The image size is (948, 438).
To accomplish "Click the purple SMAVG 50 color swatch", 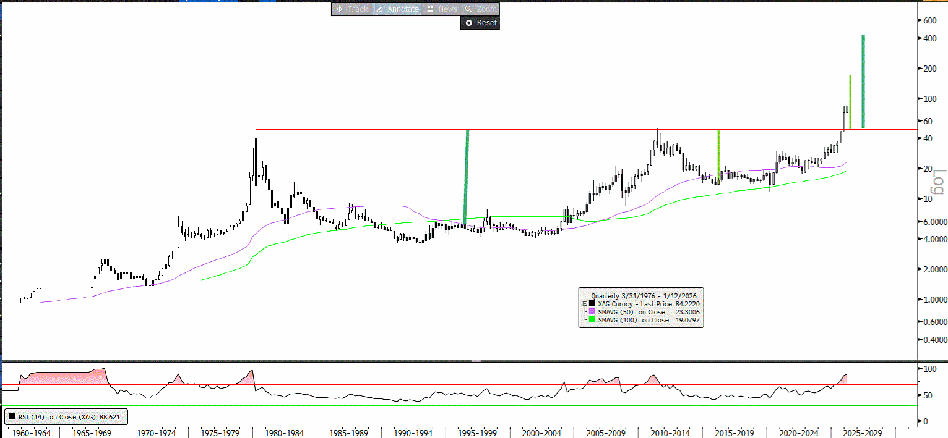I will coord(592,311).
